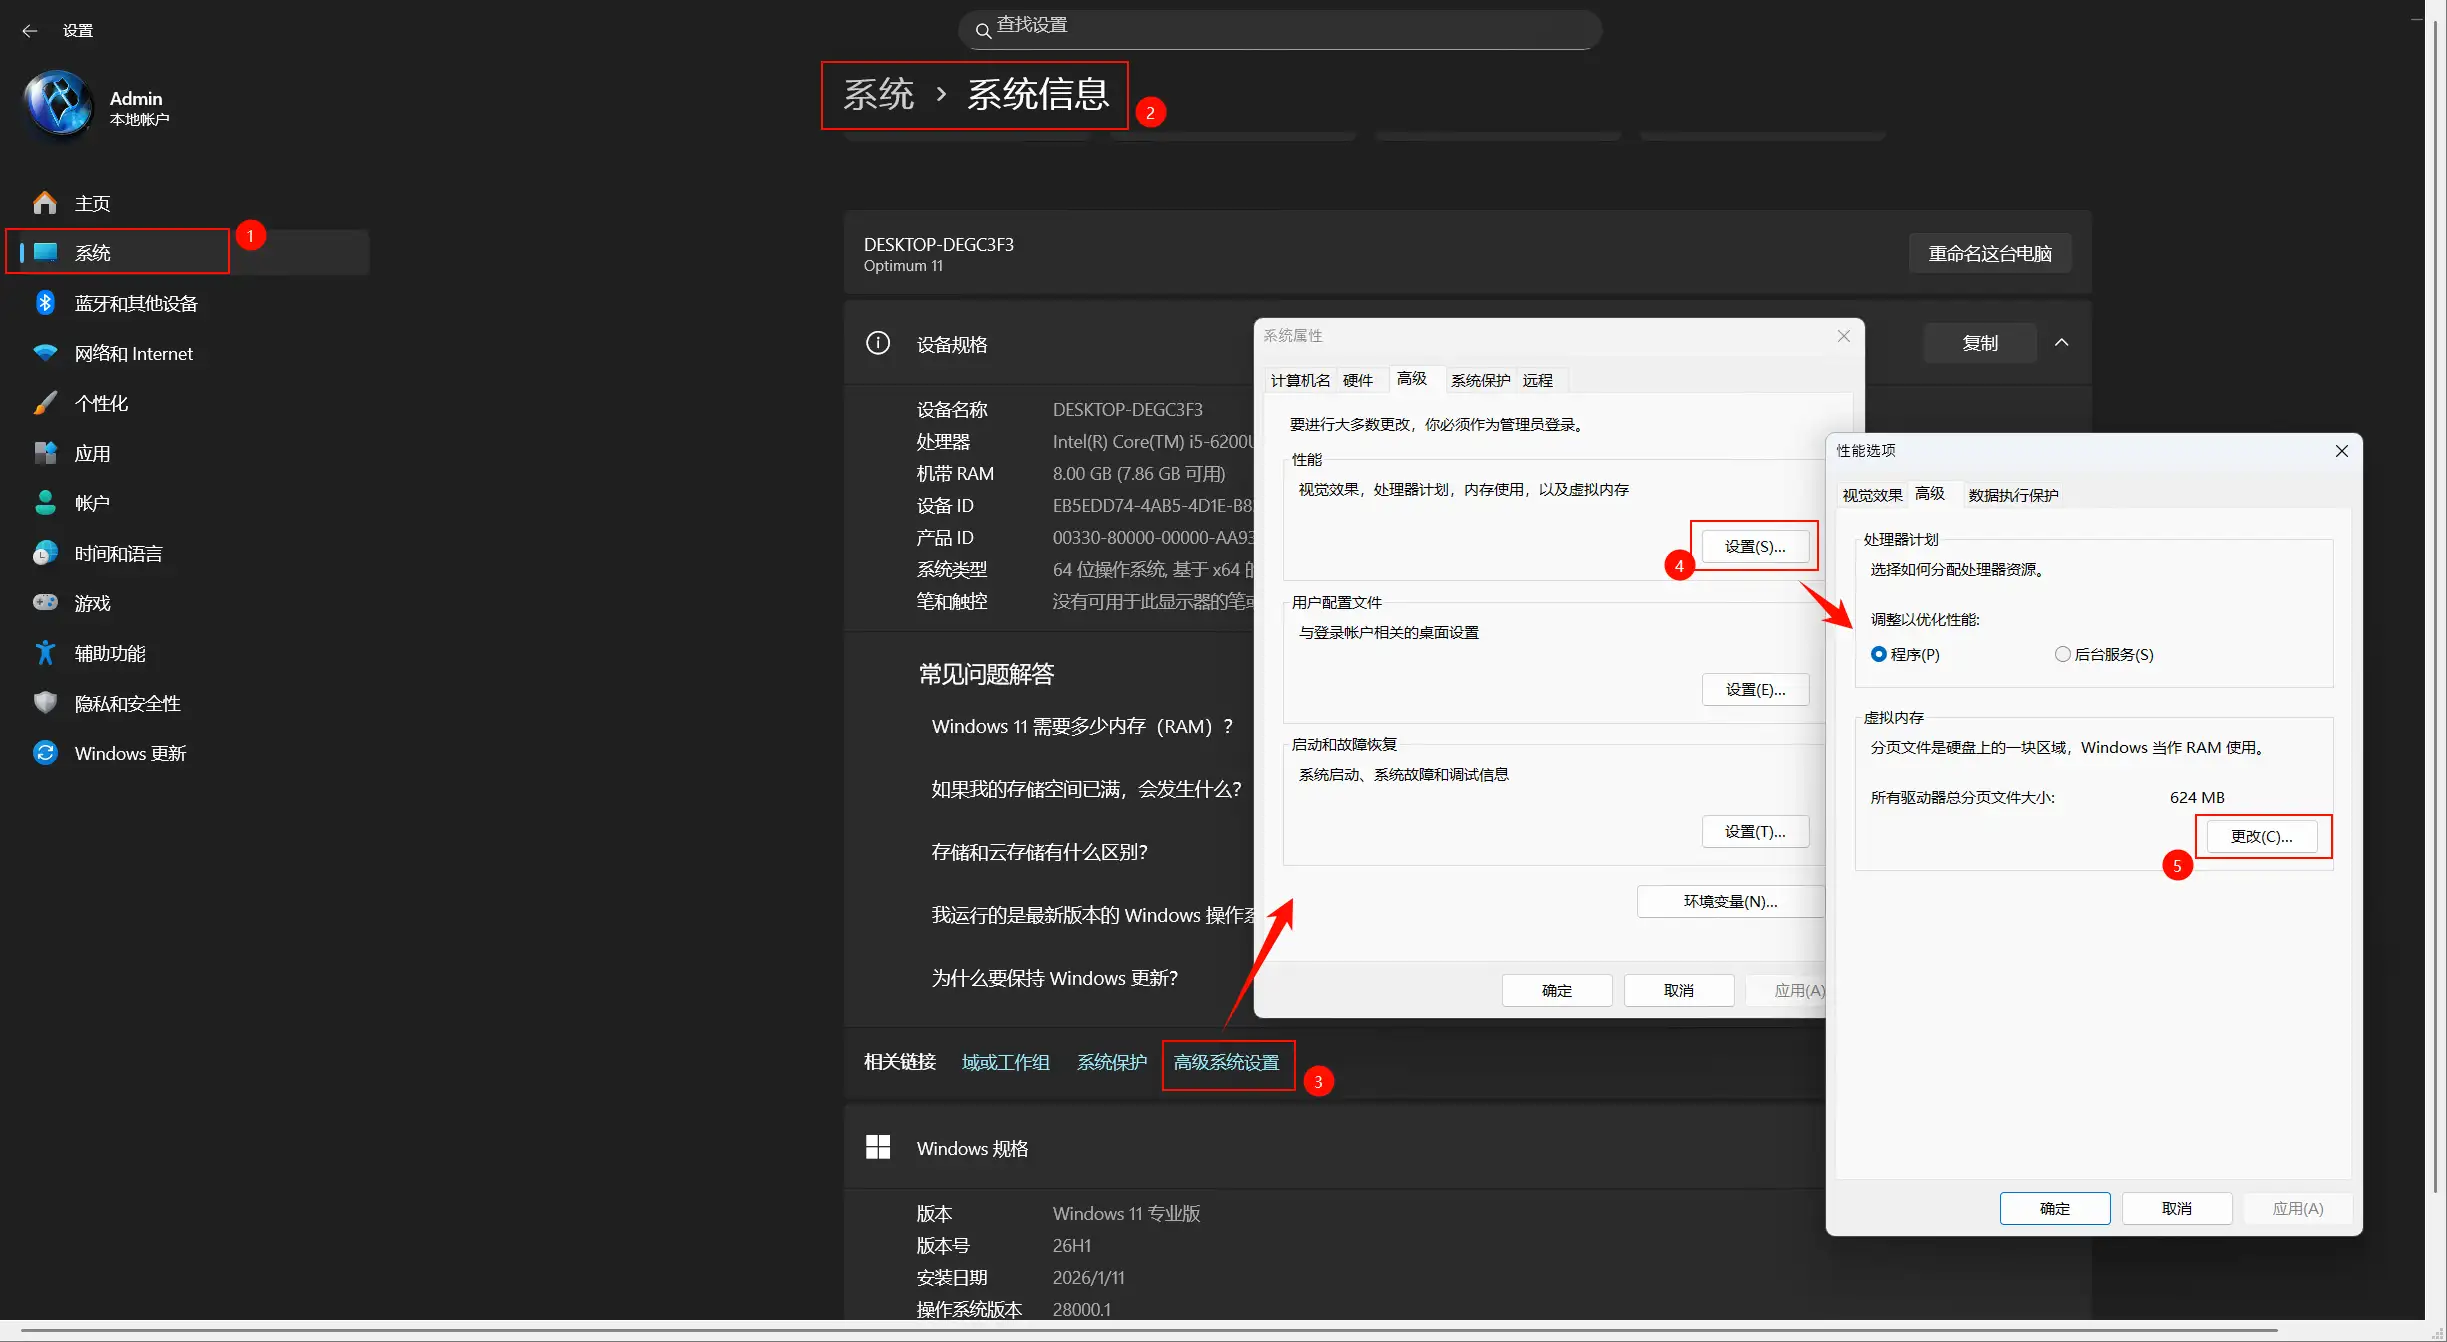Select the 程序(P) radio button
The image size is (2447, 1342).
[1879, 654]
